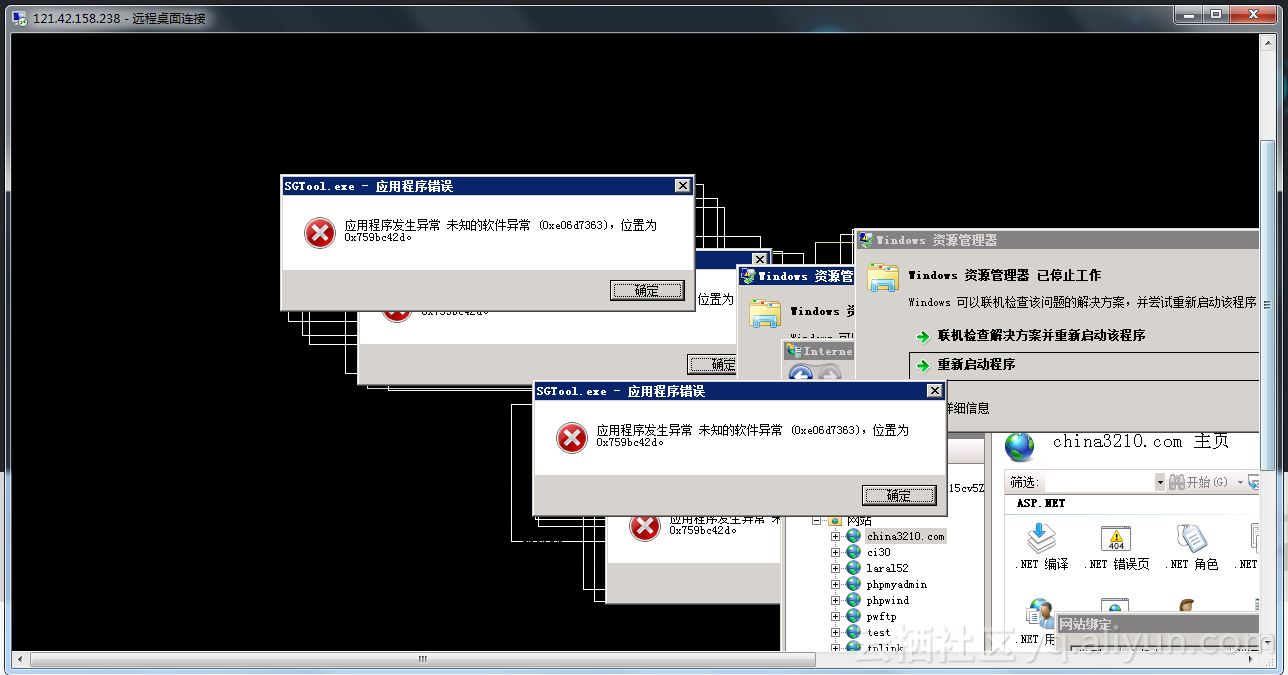This screenshot has width=1288, height=675.
Task: Click 确定 in the top SGTool error dialog
Action: click(647, 291)
